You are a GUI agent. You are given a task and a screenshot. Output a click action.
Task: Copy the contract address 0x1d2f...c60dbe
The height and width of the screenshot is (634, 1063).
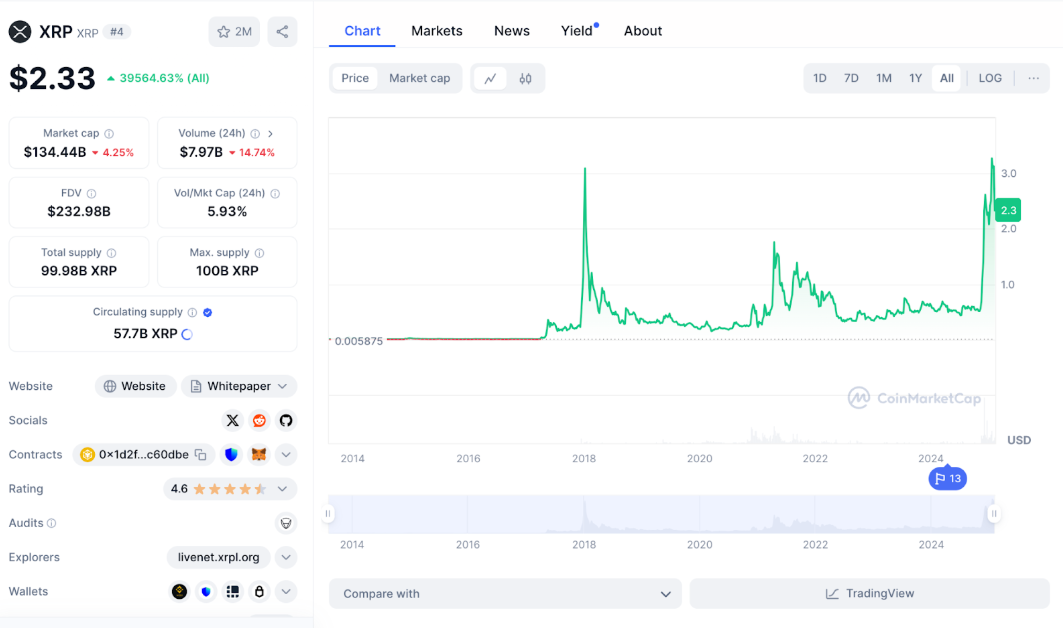(201, 455)
